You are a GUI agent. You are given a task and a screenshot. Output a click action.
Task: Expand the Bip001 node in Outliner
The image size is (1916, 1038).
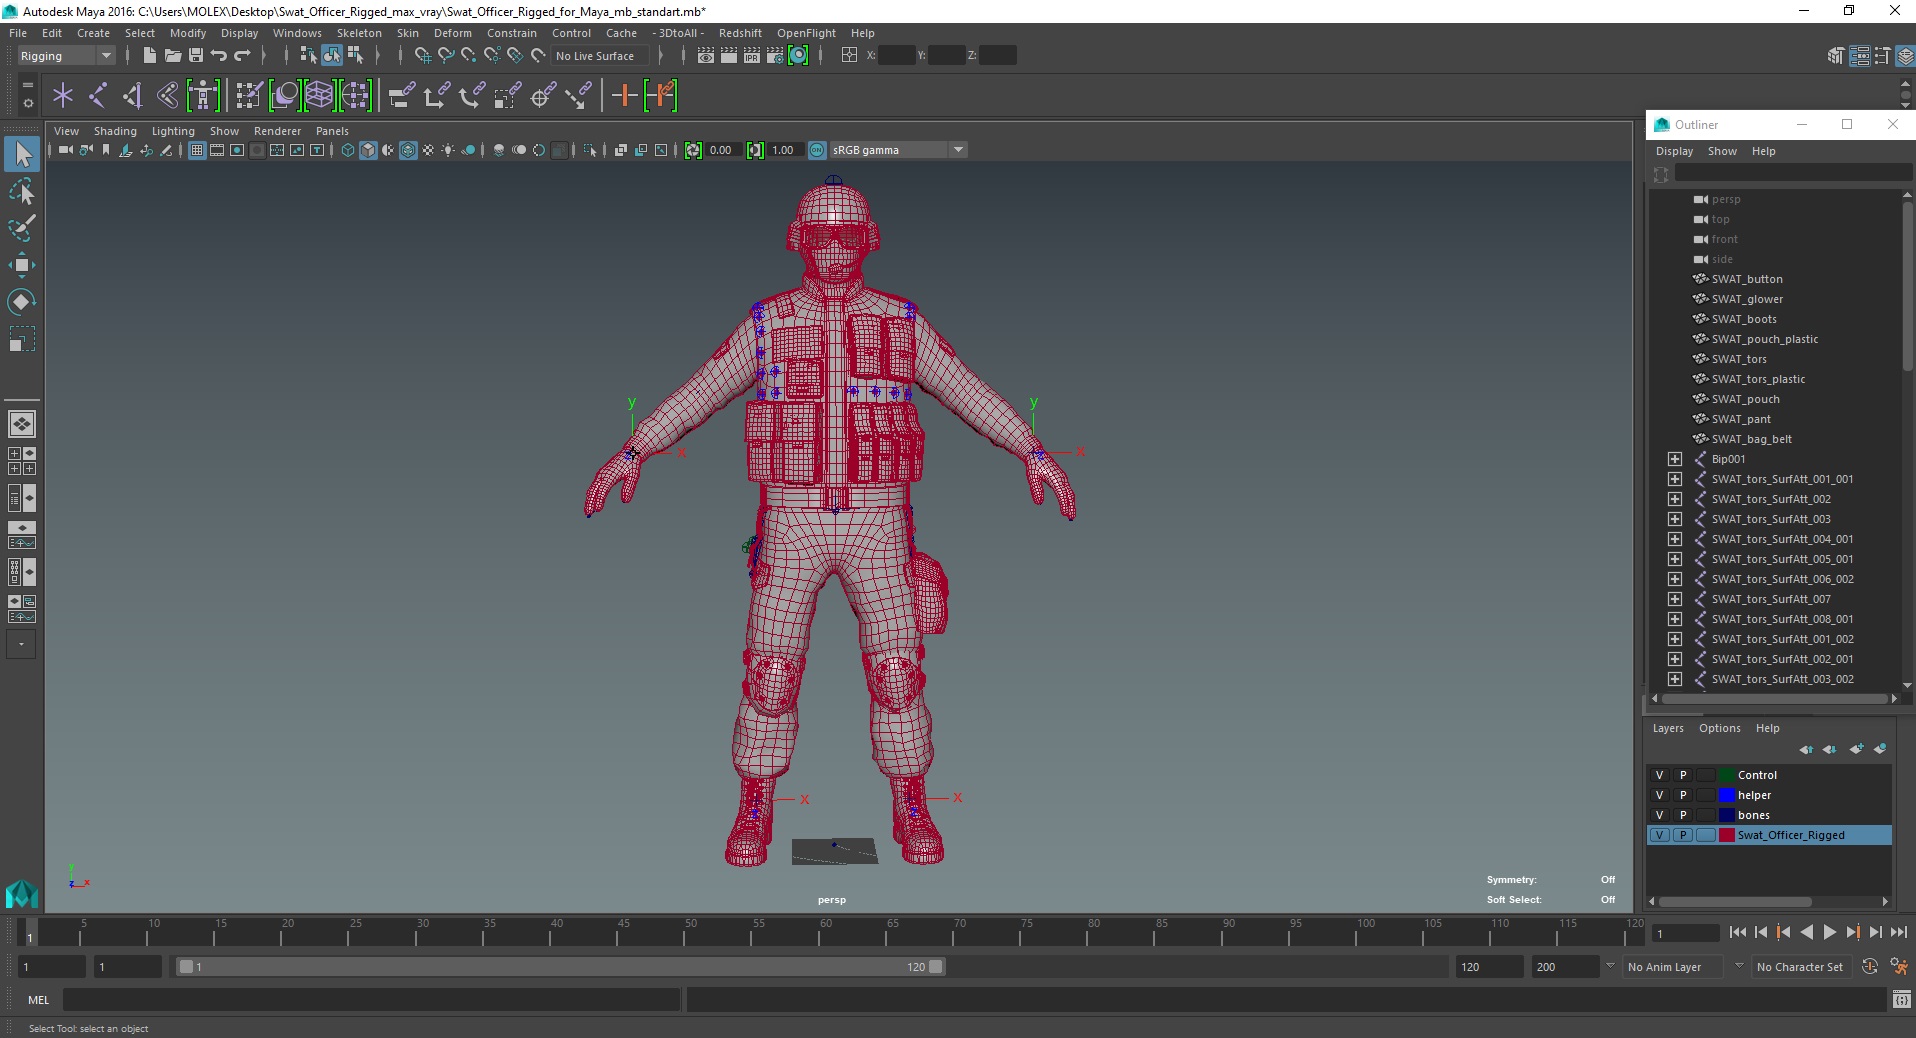click(x=1675, y=459)
